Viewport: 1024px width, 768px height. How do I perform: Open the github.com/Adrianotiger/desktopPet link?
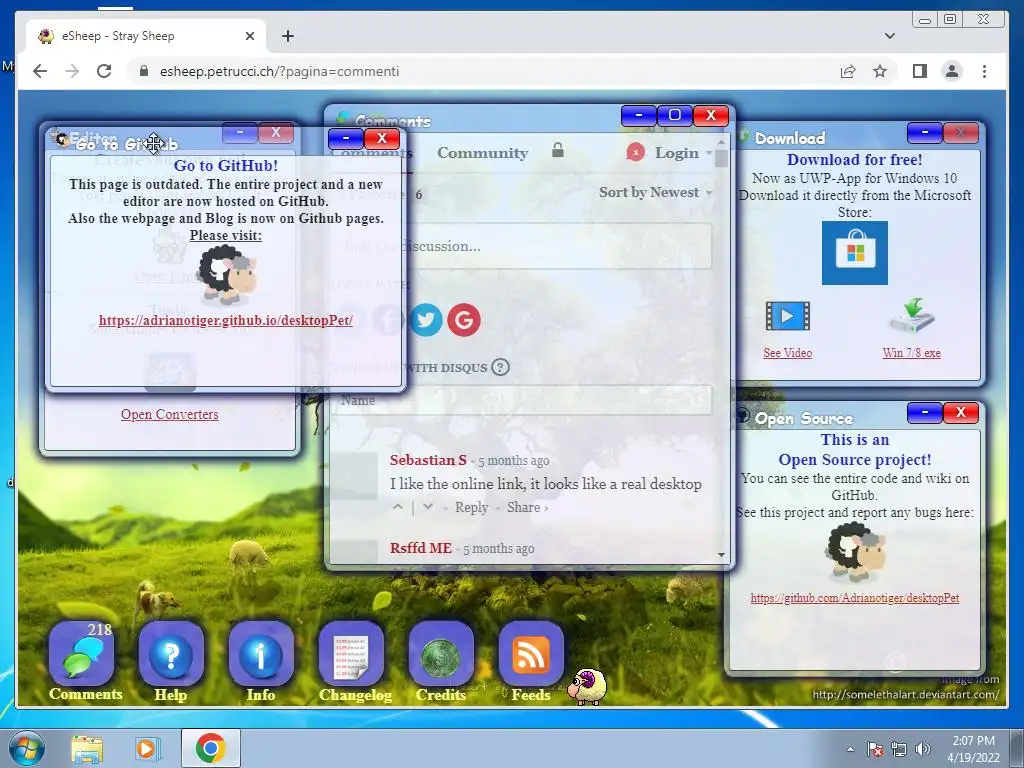click(855, 598)
